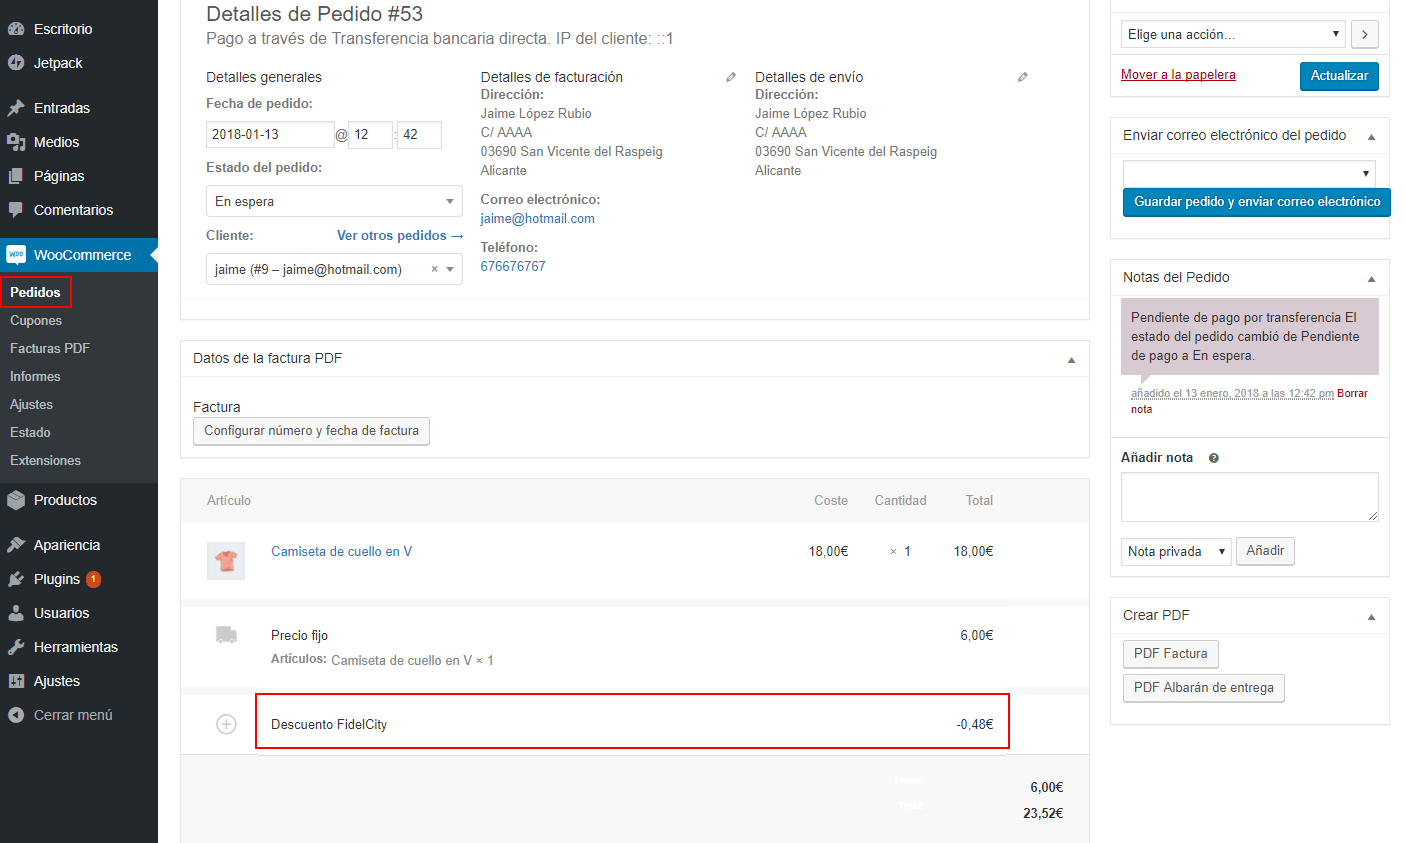The image size is (1405, 843).
Task: Open Informes in WooCommerce submenu
Action: coord(35,377)
